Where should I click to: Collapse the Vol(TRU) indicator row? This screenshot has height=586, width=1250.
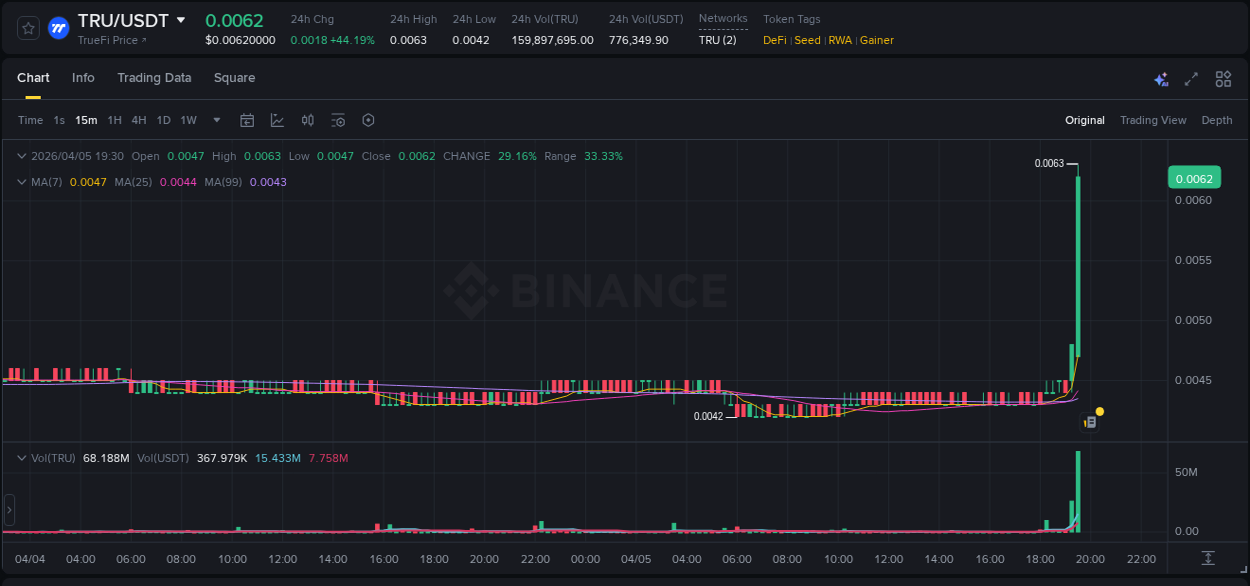pyautogui.click(x=21, y=456)
